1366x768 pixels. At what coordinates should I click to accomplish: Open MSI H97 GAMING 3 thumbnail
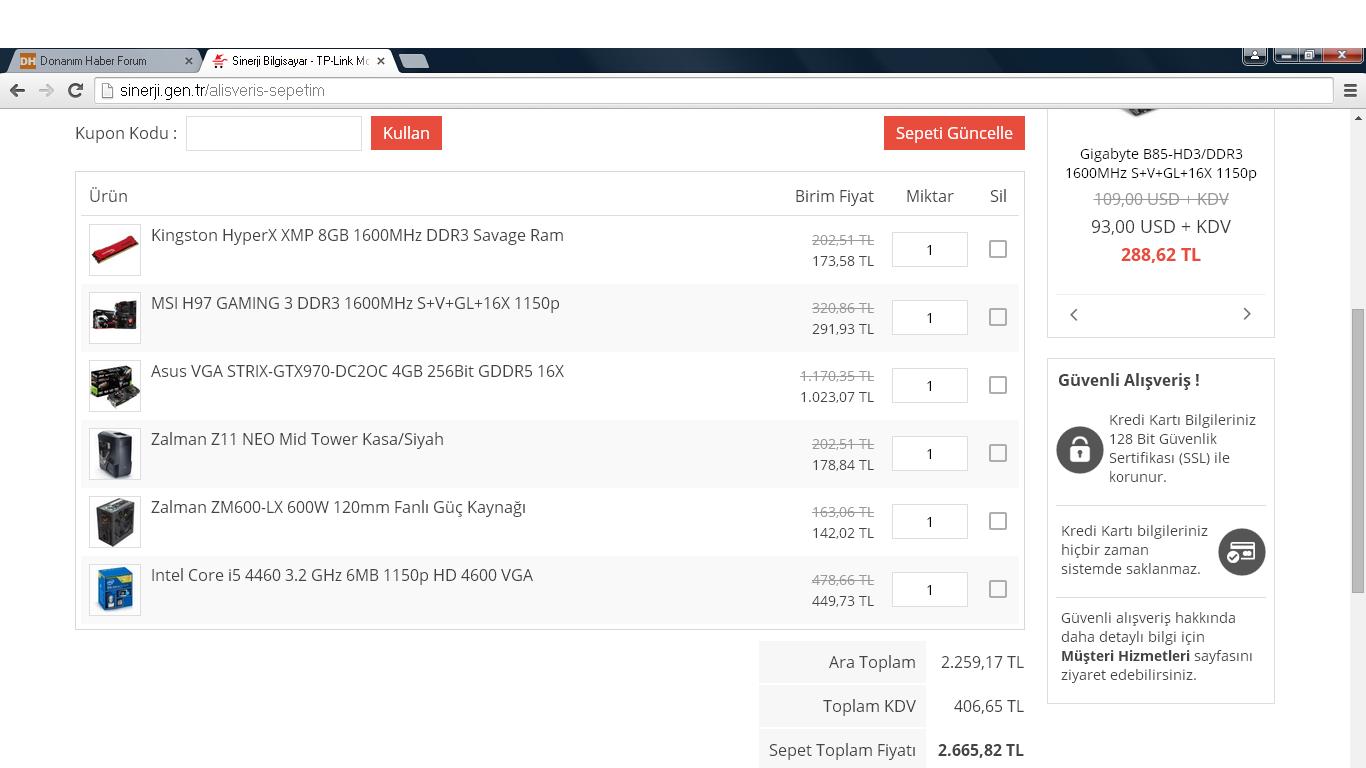115,318
